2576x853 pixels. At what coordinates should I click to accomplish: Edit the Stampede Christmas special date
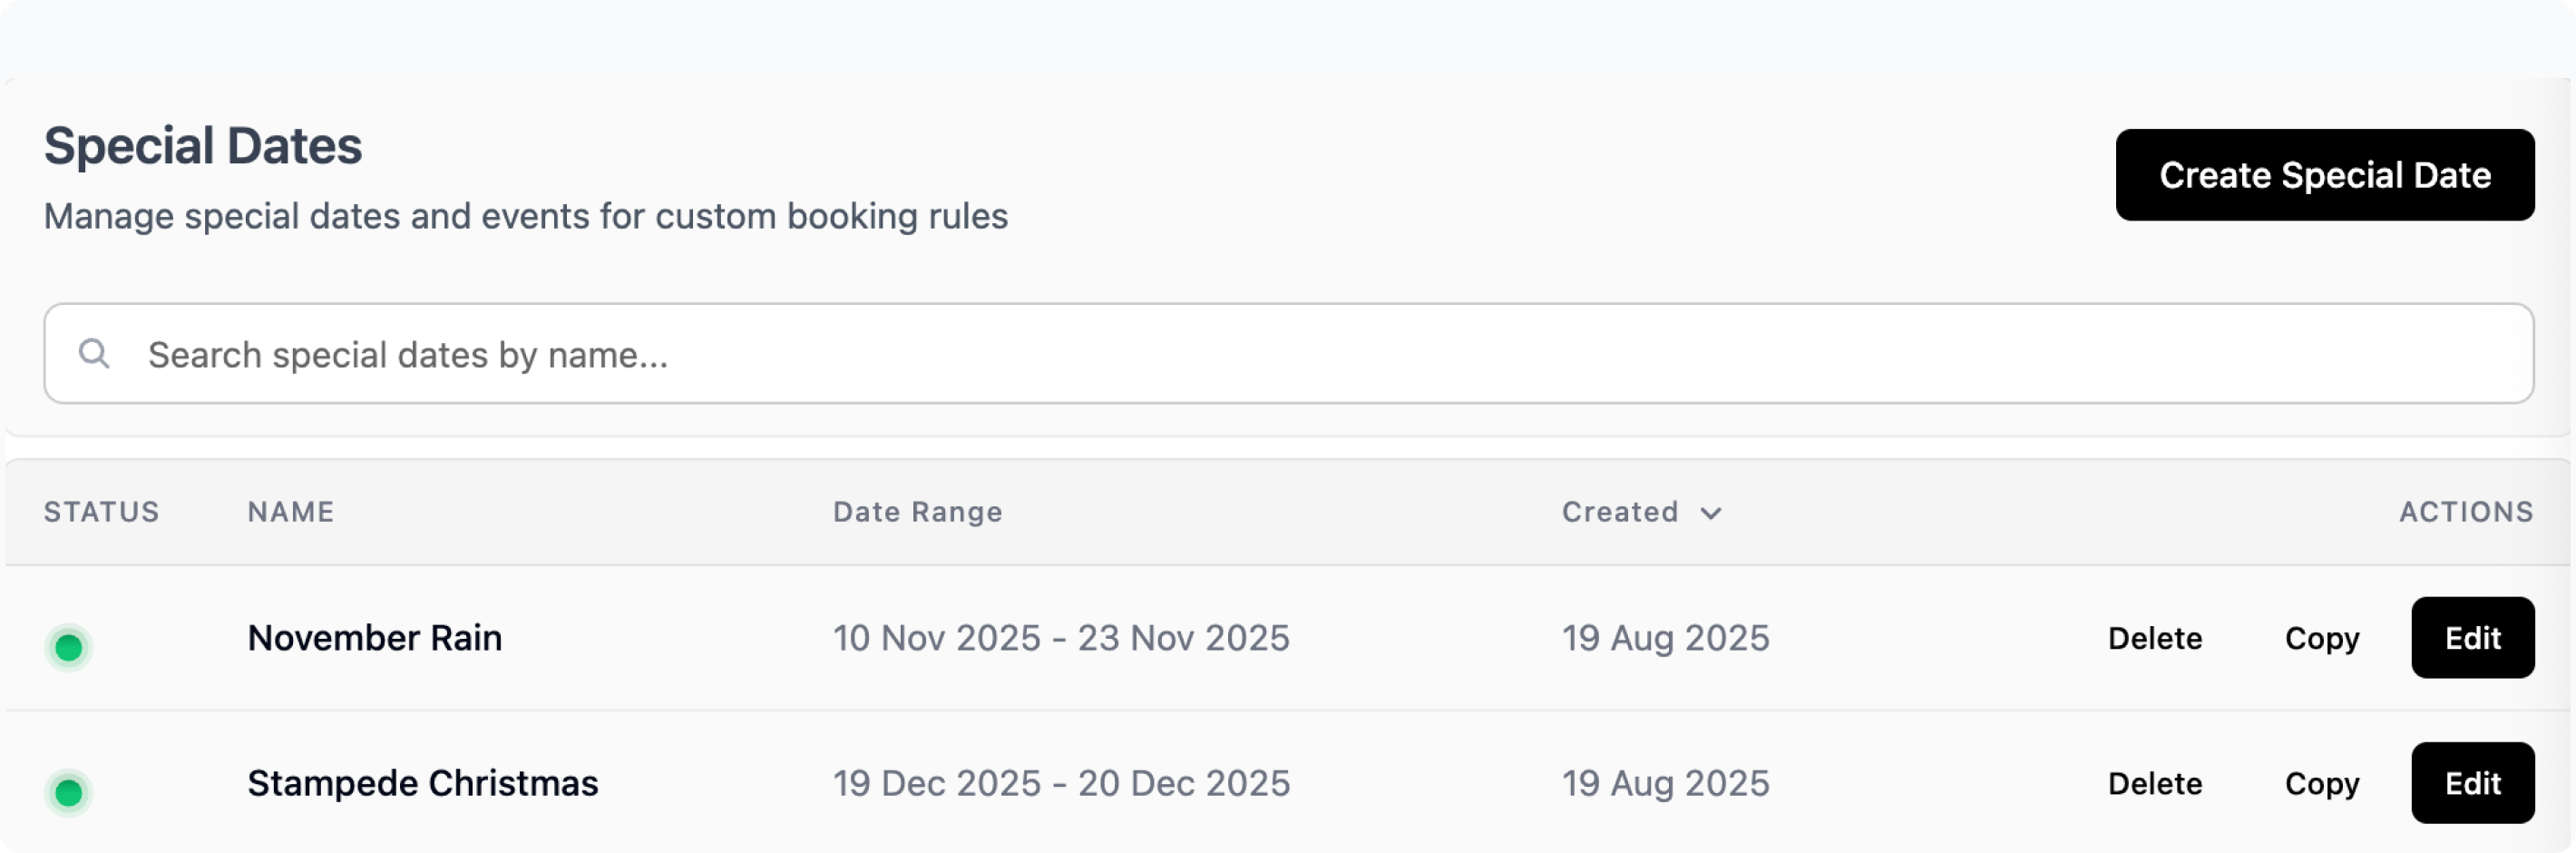click(2472, 783)
